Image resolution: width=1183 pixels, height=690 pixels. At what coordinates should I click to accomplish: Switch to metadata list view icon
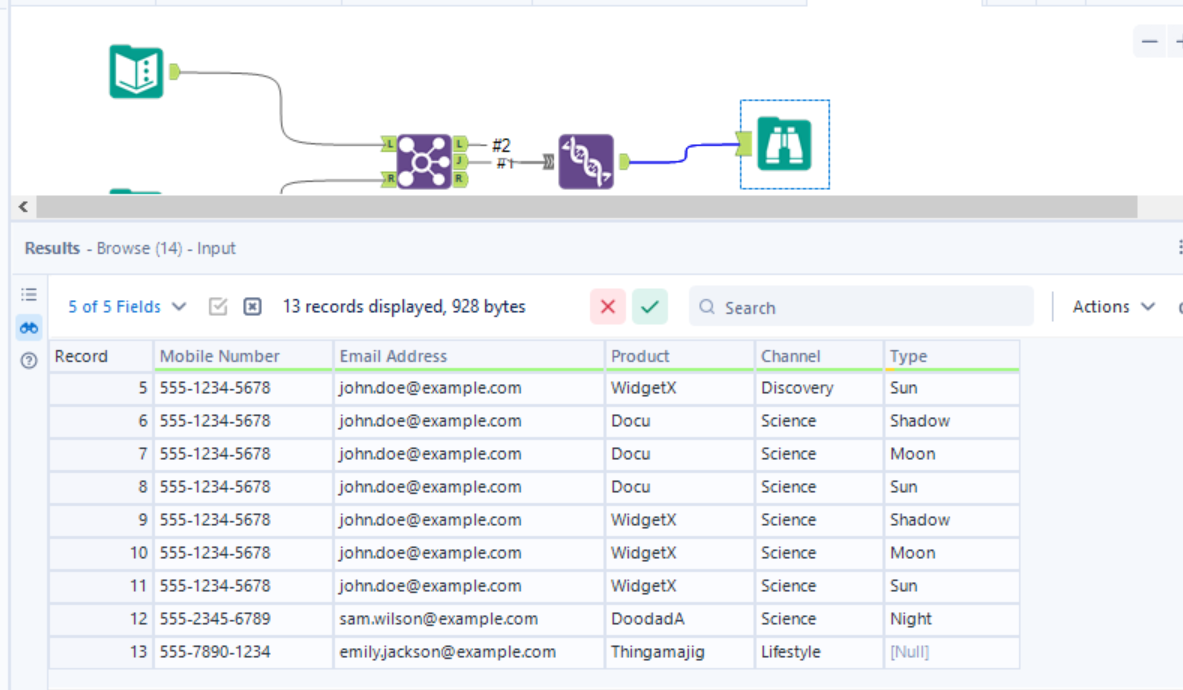point(29,294)
